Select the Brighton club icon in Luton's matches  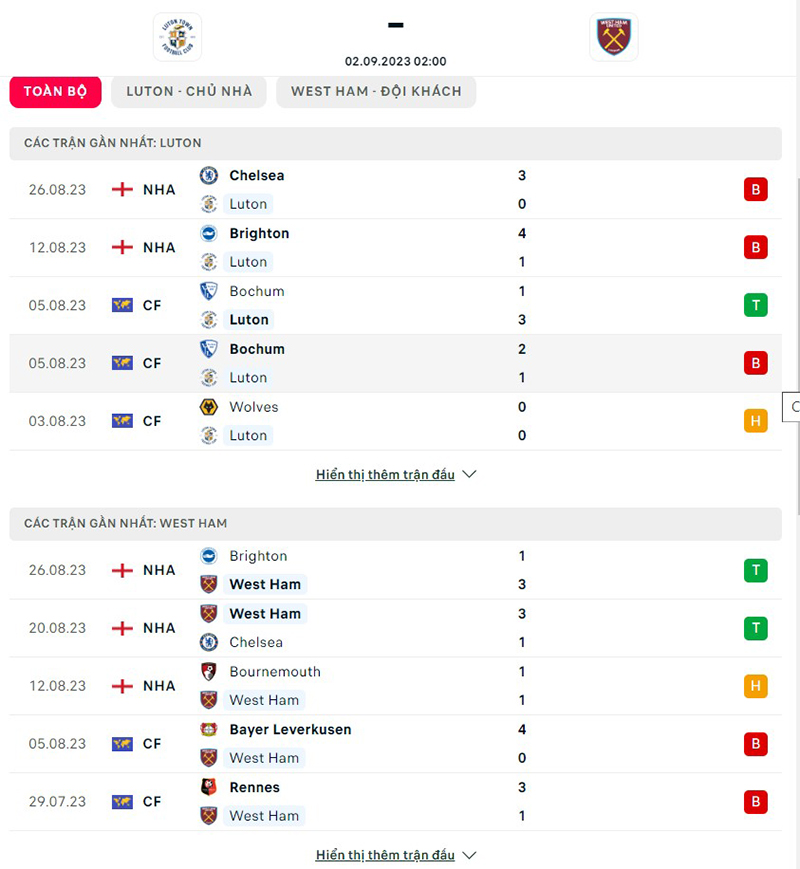pyautogui.click(x=209, y=233)
